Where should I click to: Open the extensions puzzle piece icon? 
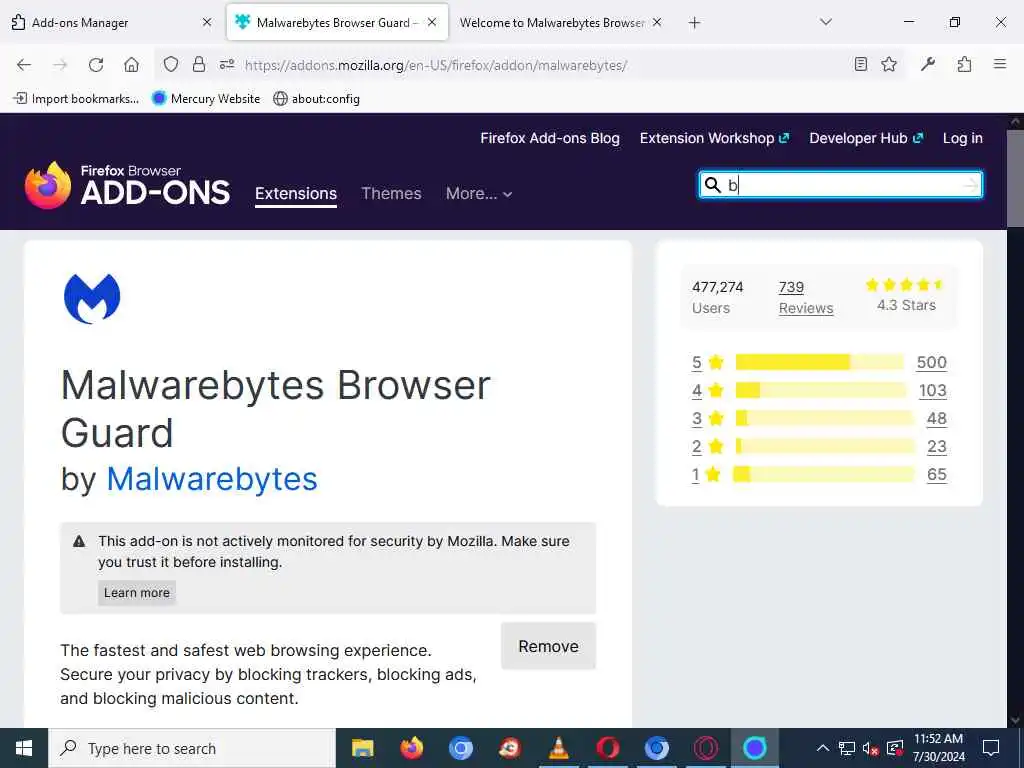point(964,64)
